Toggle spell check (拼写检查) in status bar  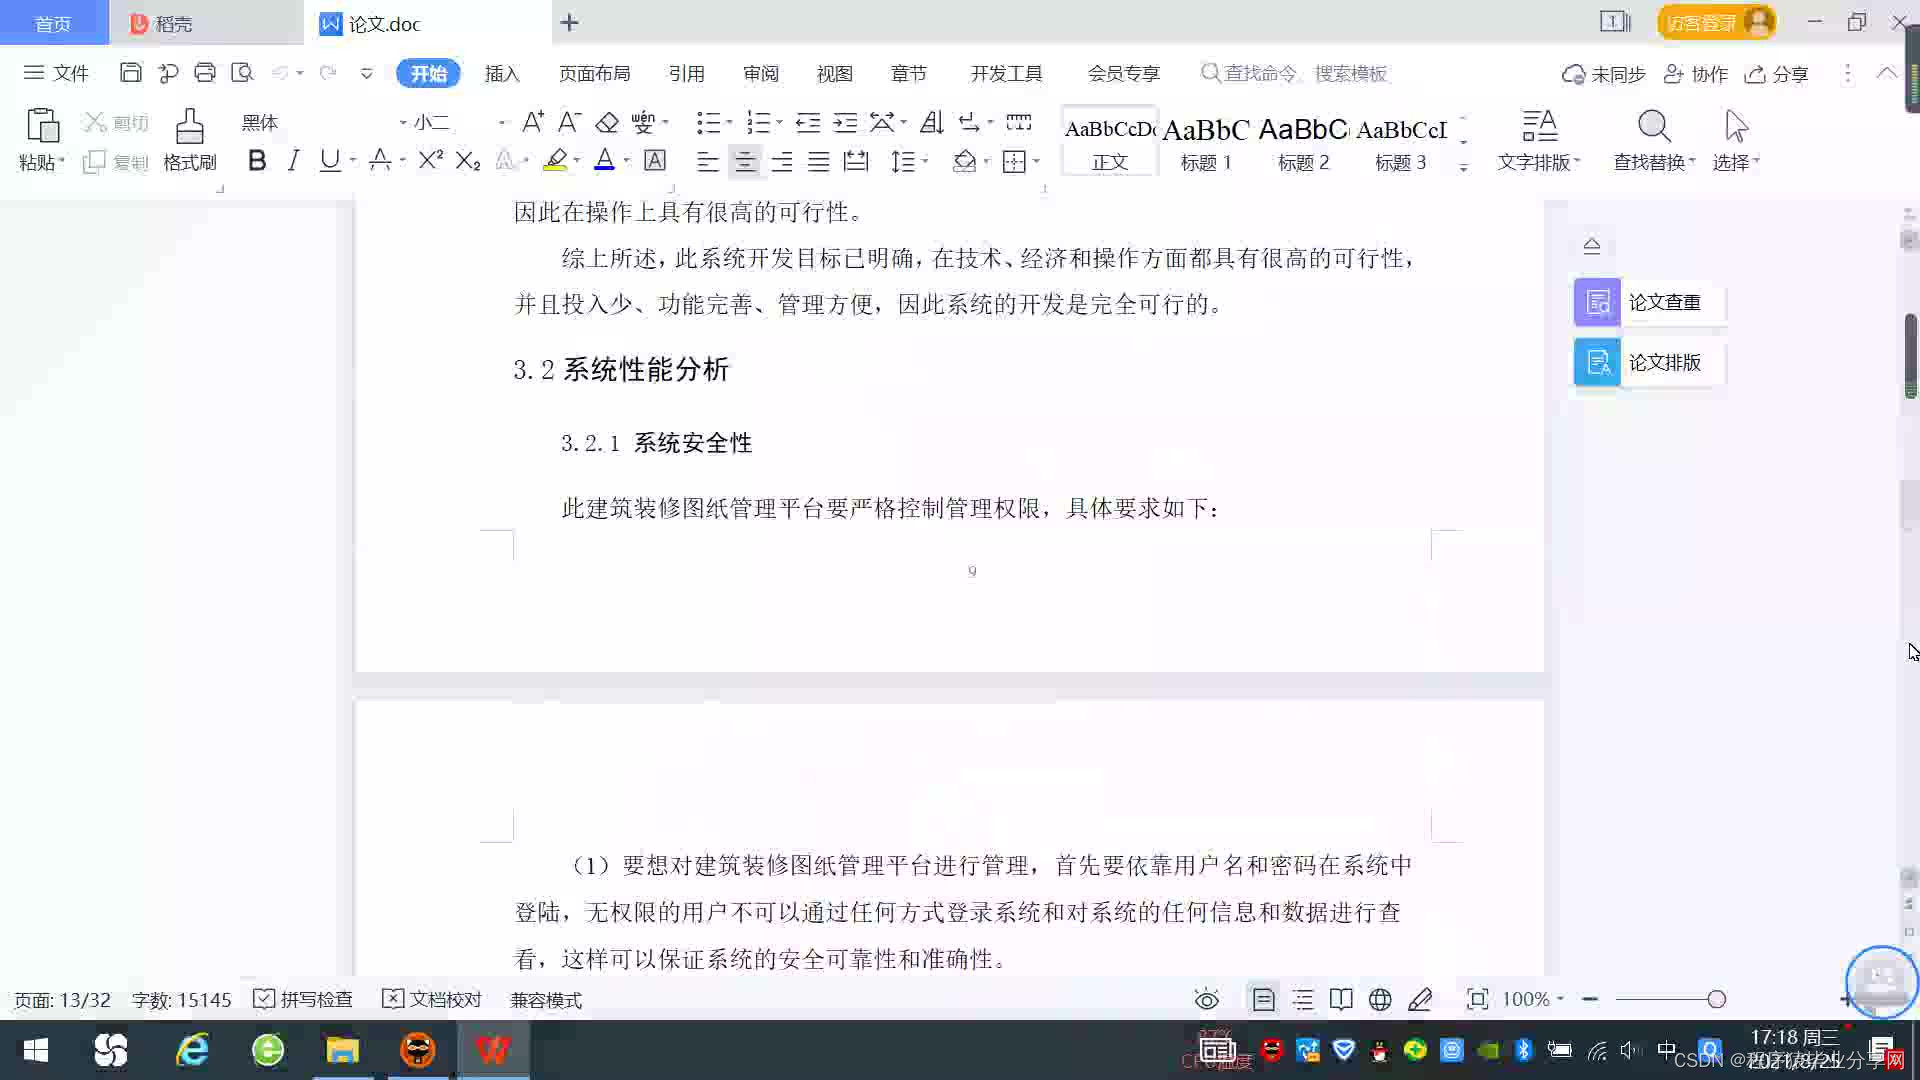(x=304, y=1000)
